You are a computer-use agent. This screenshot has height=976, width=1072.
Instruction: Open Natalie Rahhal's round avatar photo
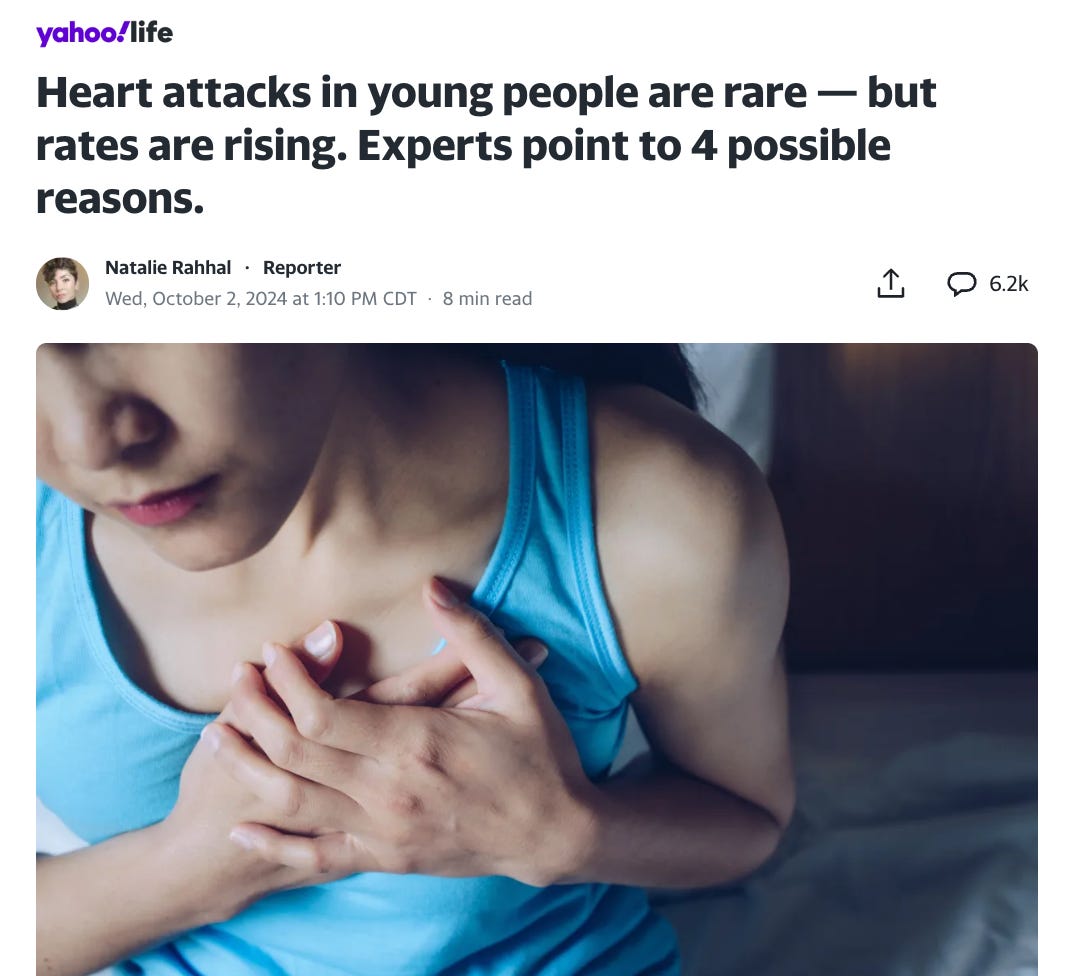coord(62,284)
